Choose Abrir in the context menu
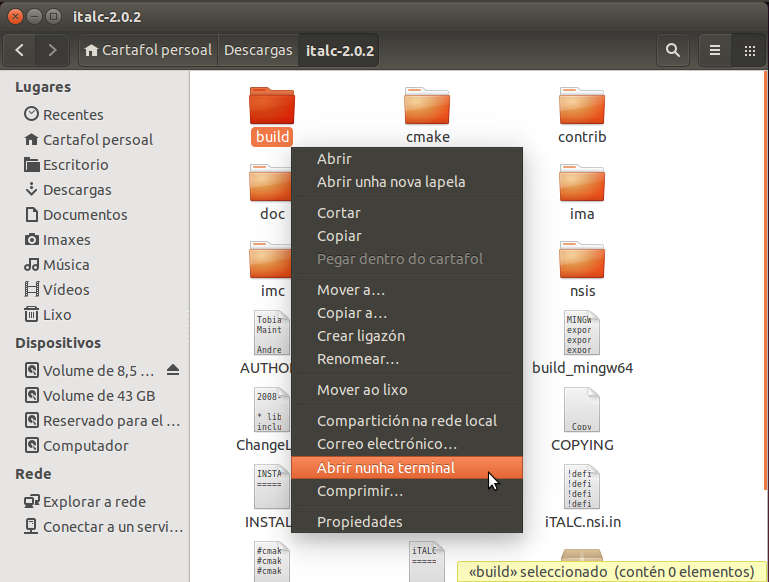 coord(407,159)
